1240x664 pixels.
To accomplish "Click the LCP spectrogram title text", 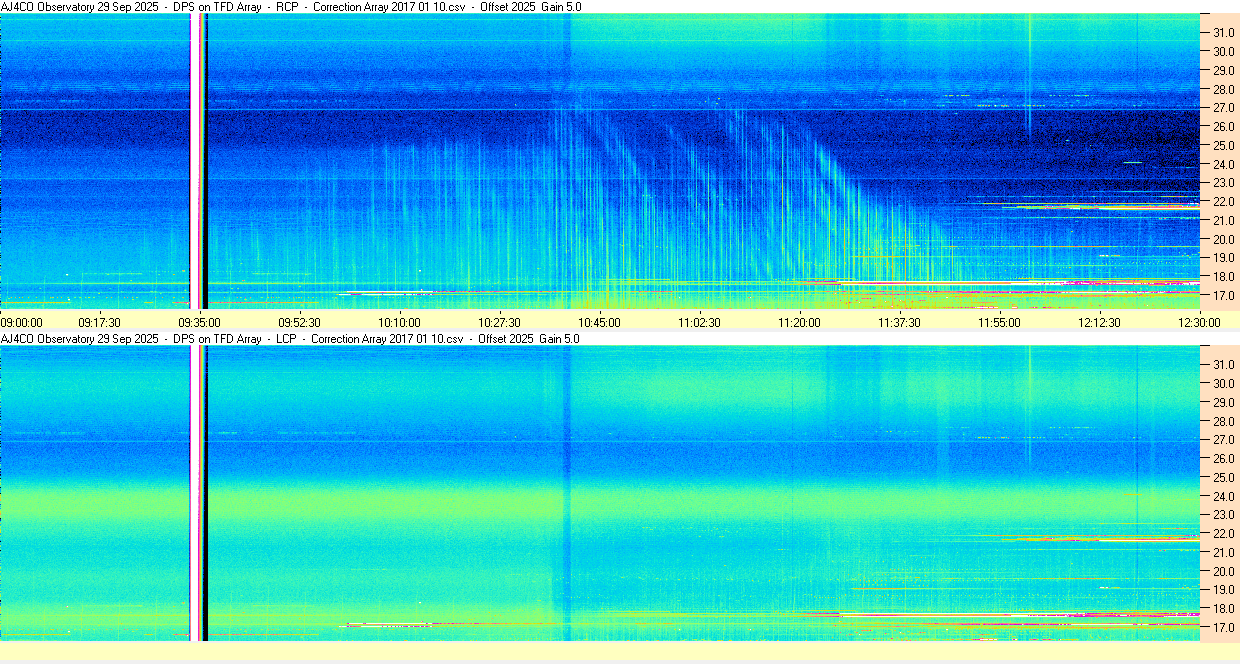I will [290, 339].
